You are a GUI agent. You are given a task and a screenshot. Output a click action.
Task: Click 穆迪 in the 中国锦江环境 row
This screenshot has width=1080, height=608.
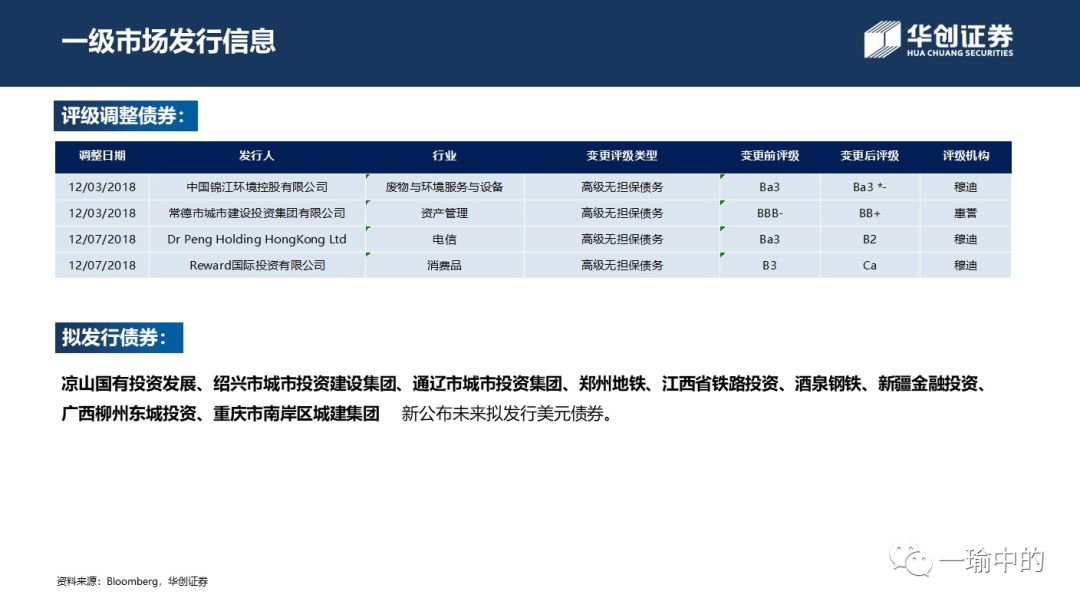[x=966, y=187]
